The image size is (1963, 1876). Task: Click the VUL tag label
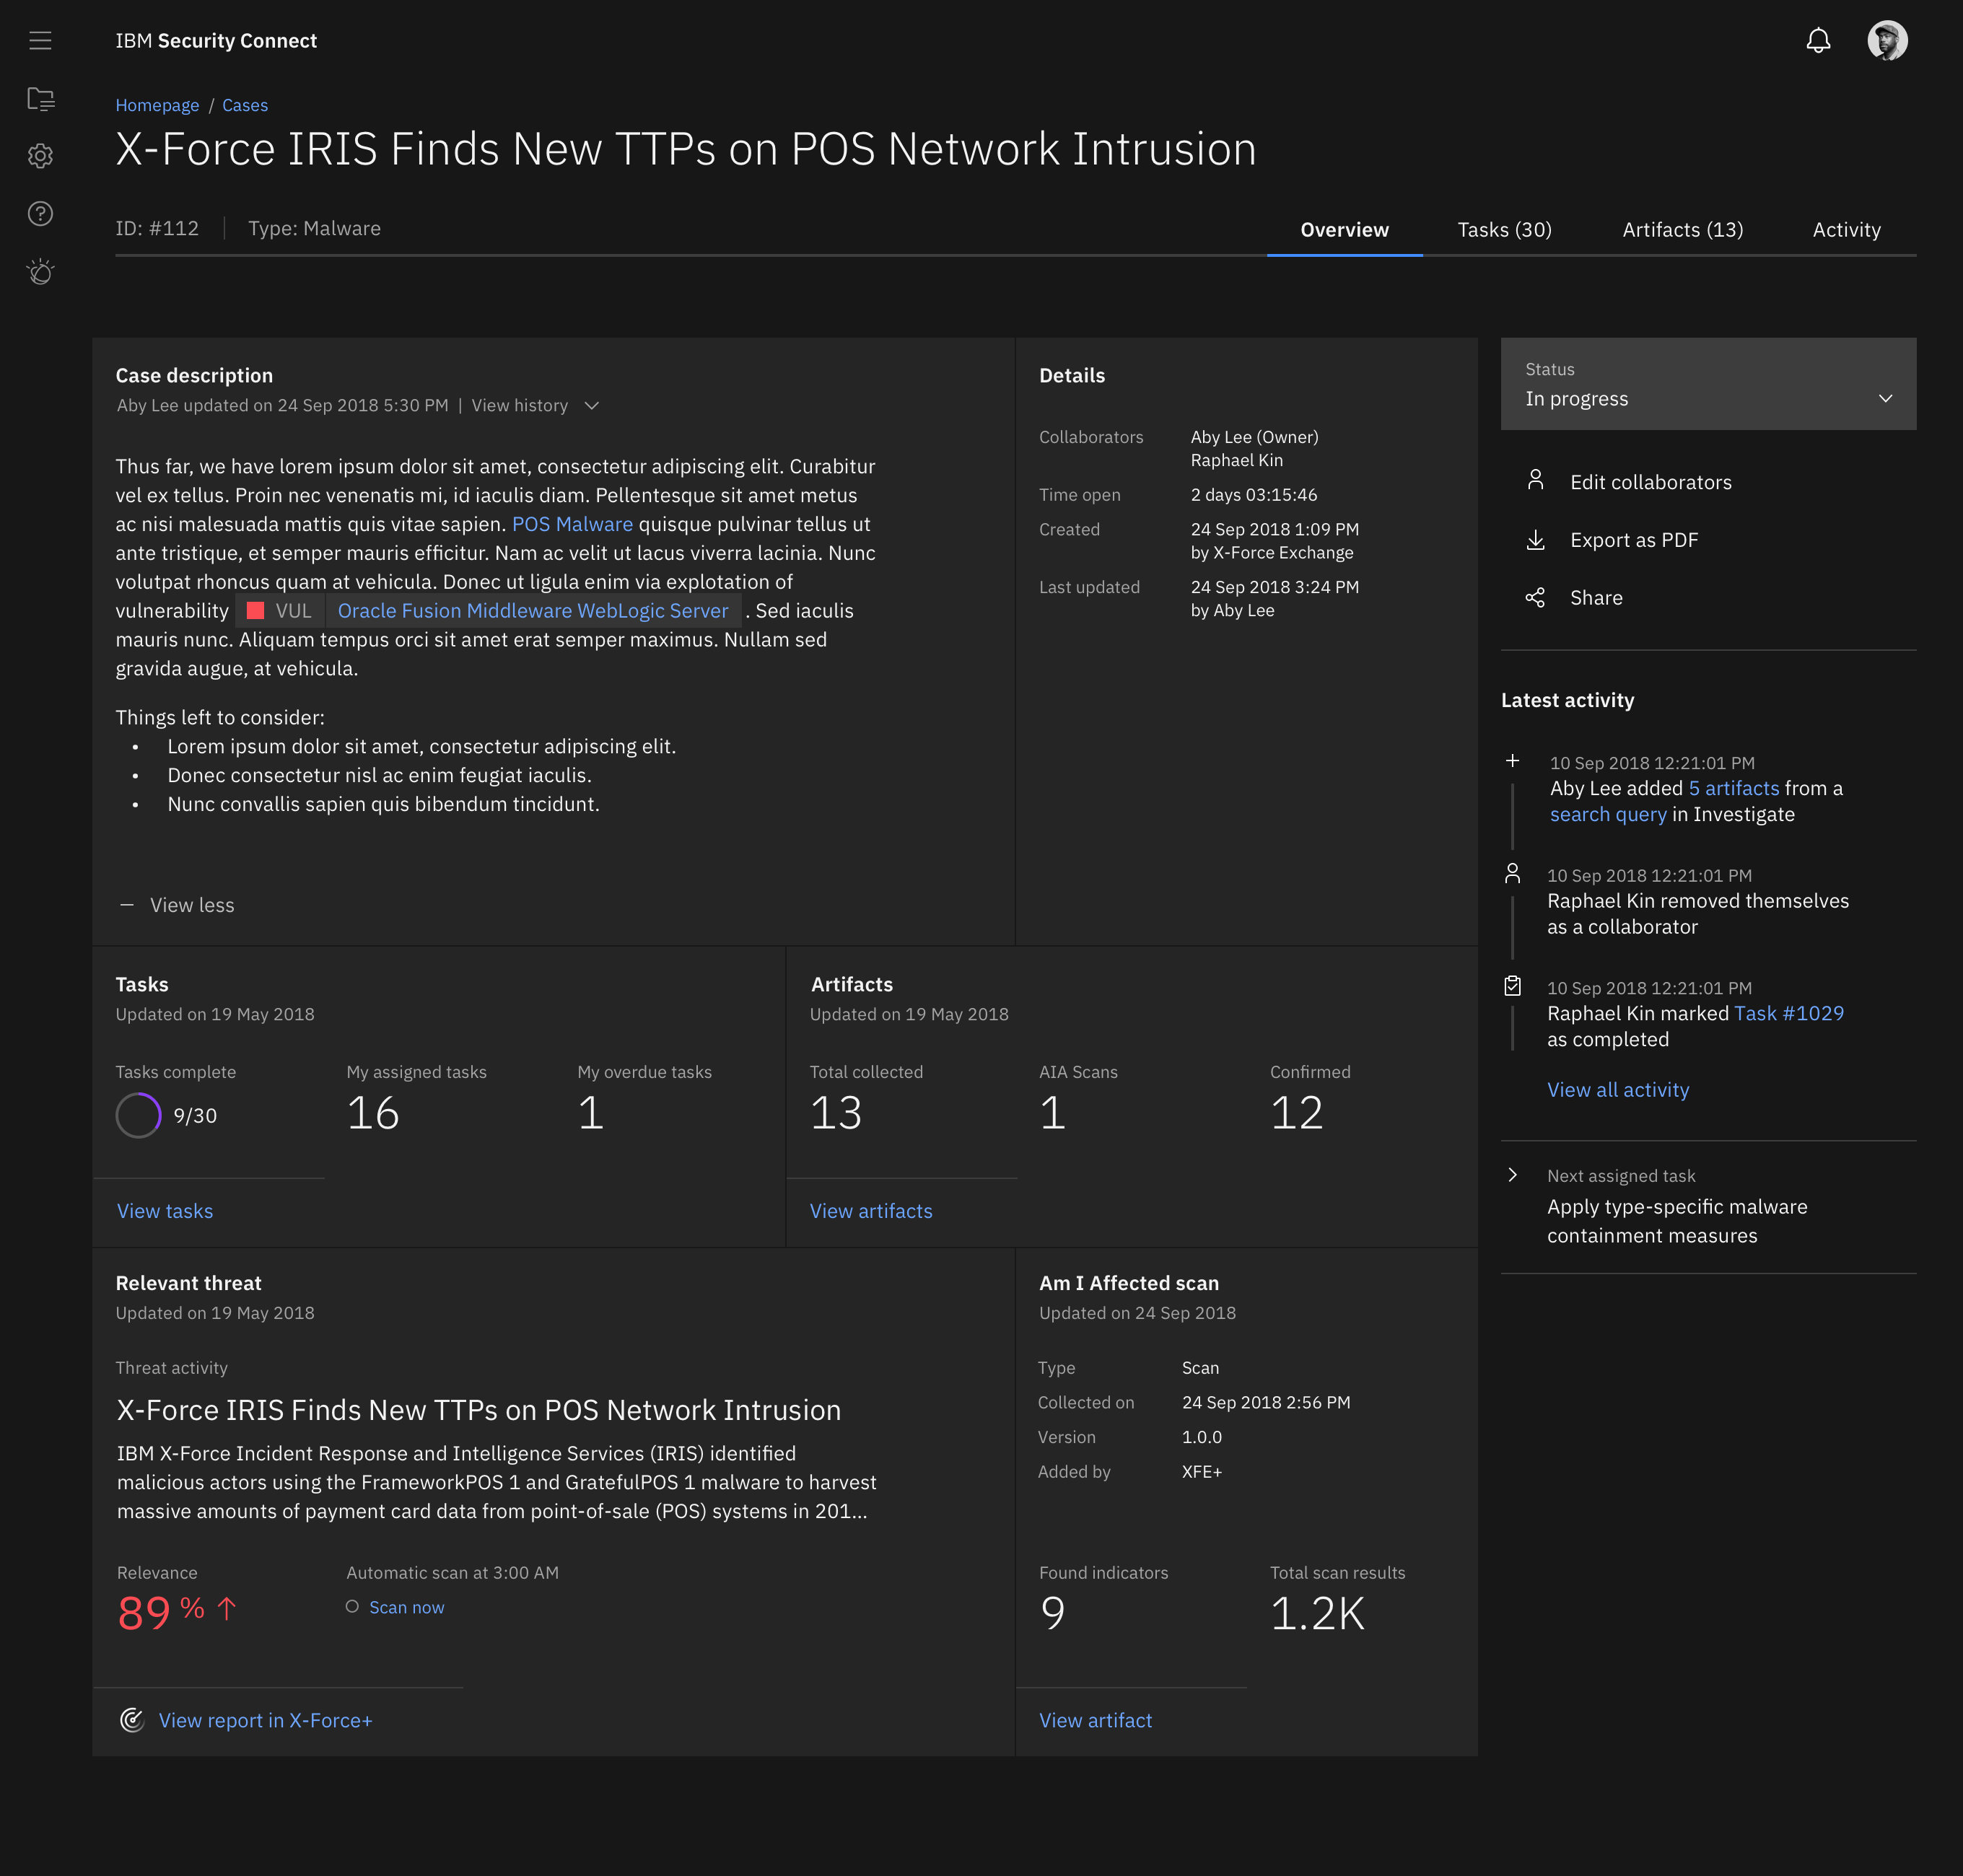click(293, 611)
